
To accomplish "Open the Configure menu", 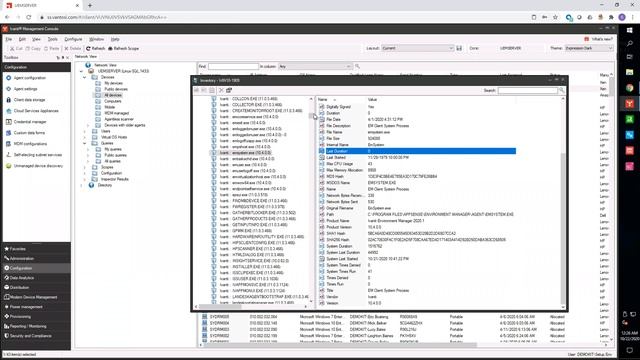I will tap(73, 39).
